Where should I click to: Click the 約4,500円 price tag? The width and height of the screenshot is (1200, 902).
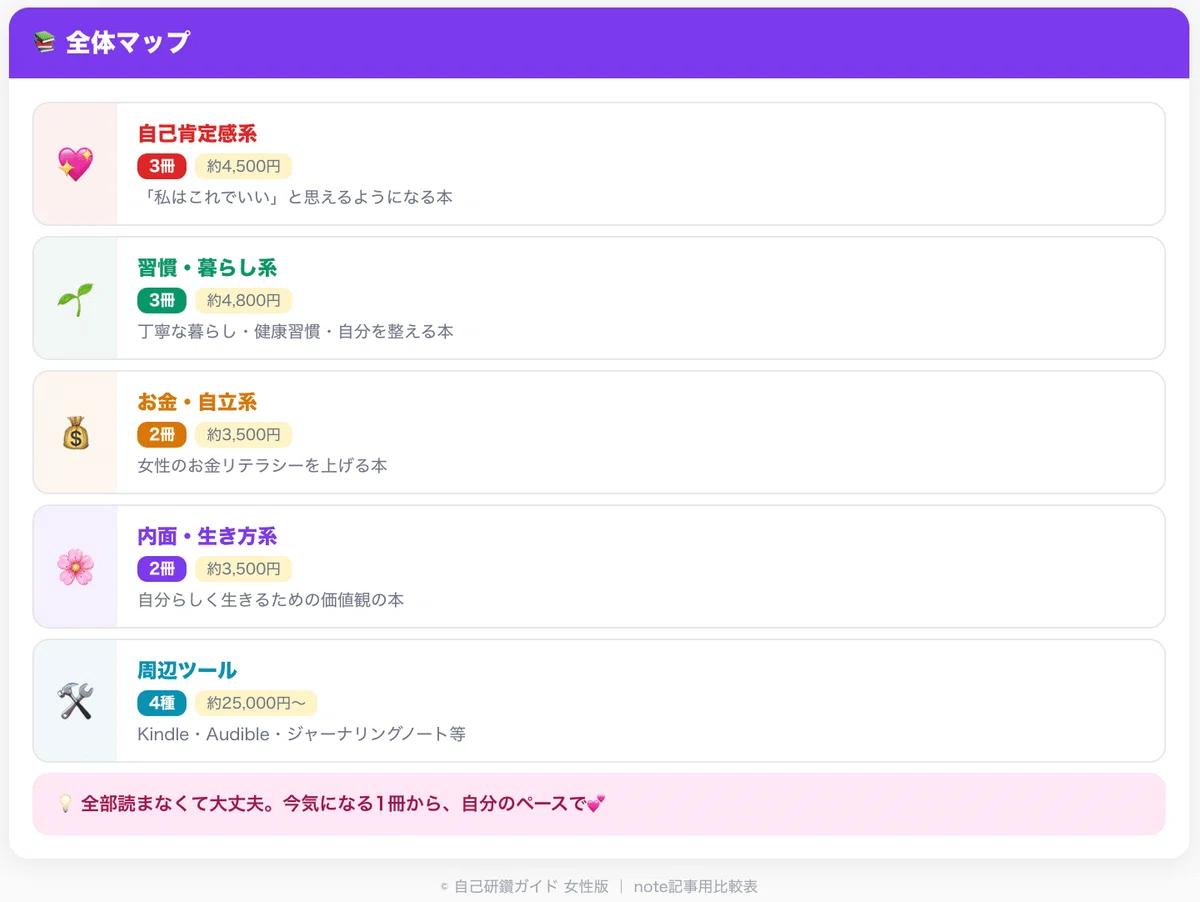click(x=244, y=166)
